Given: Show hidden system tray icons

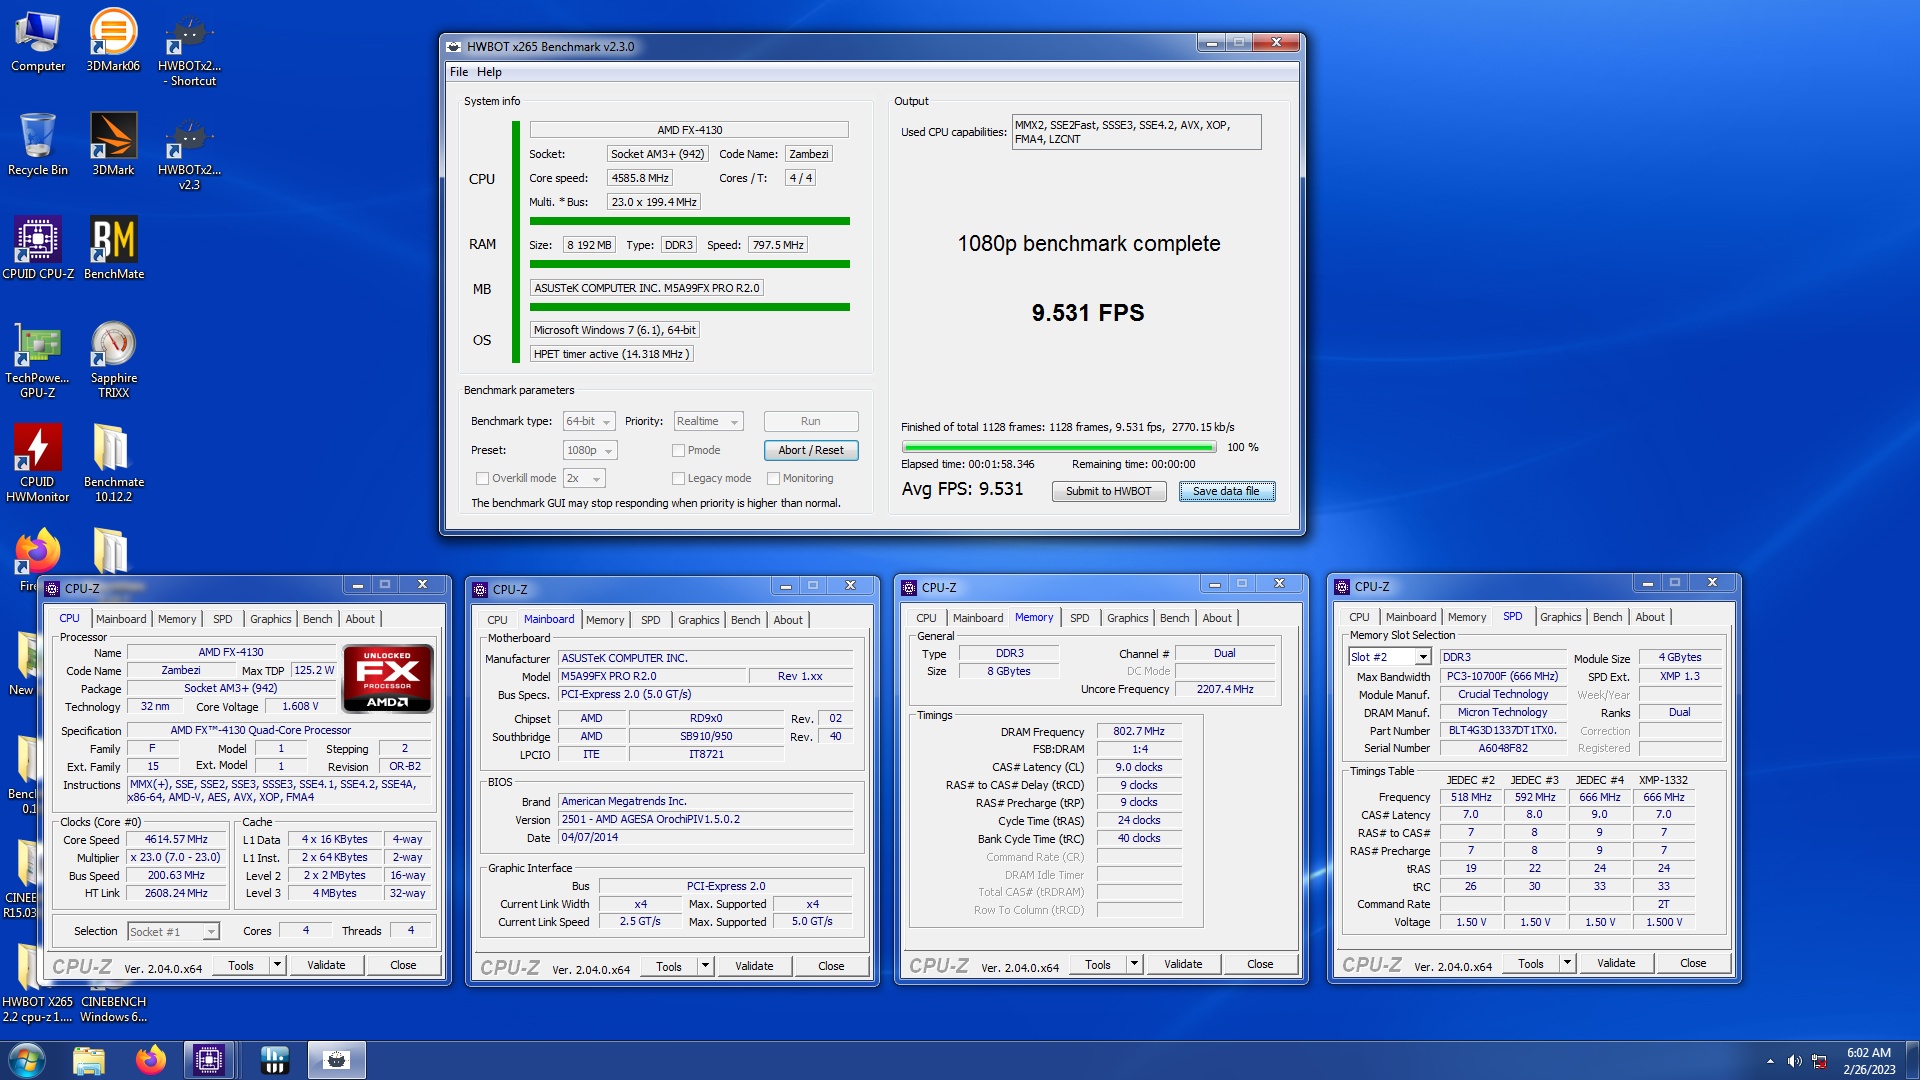Looking at the screenshot, I should pyautogui.click(x=1770, y=1061).
